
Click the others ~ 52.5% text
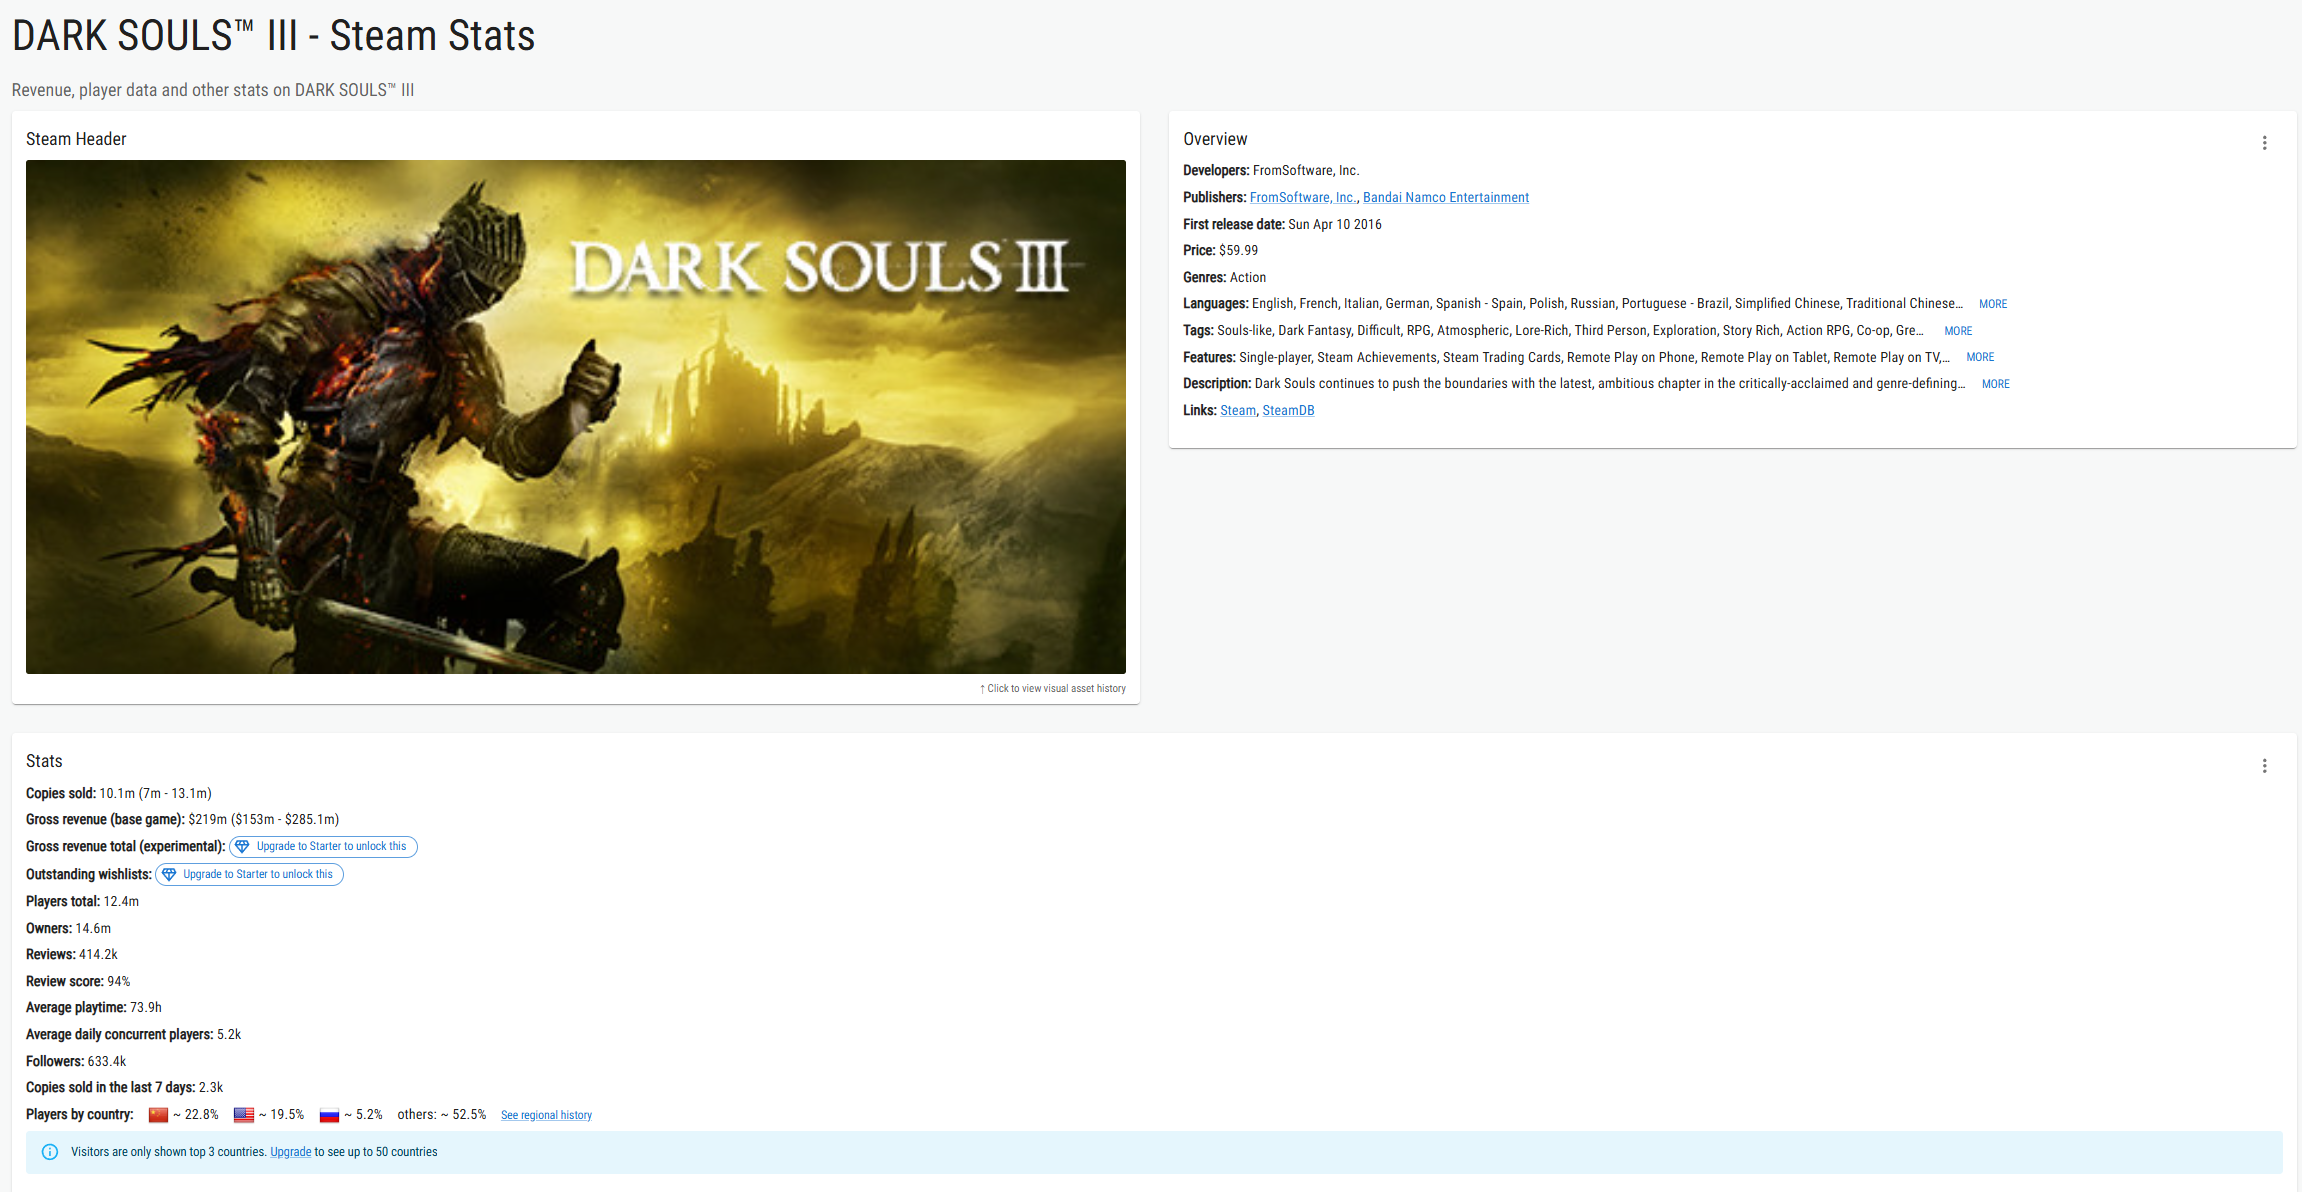click(x=442, y=1115)
